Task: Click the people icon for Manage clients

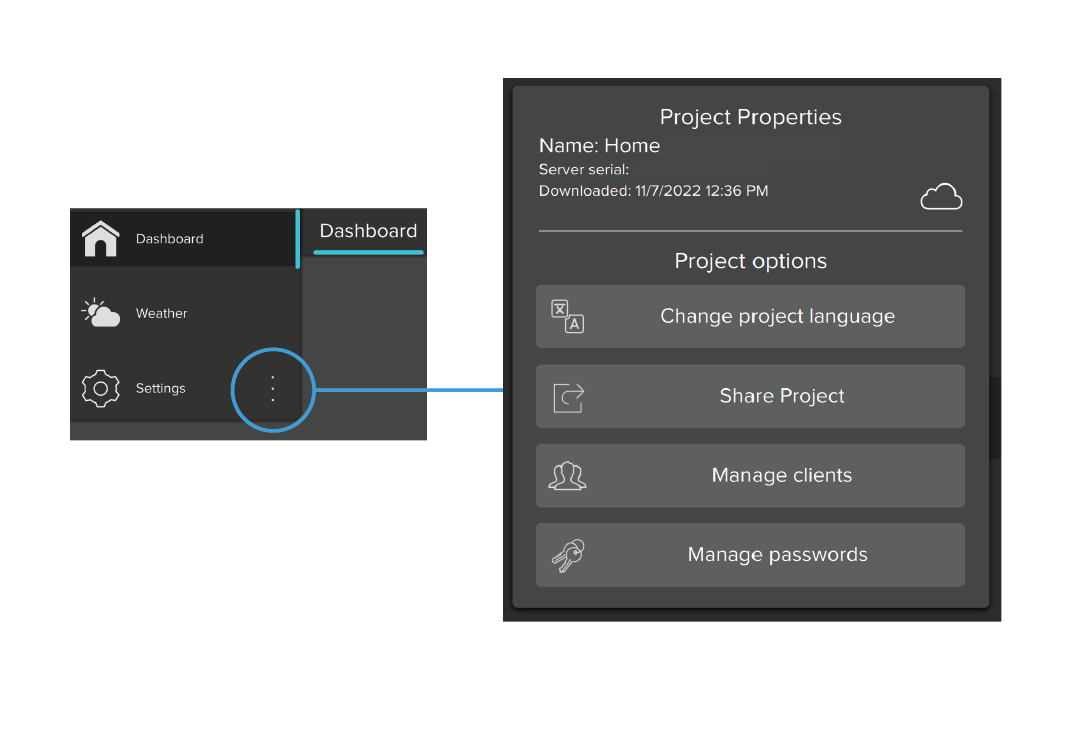Action: click(x=567, y=475)
